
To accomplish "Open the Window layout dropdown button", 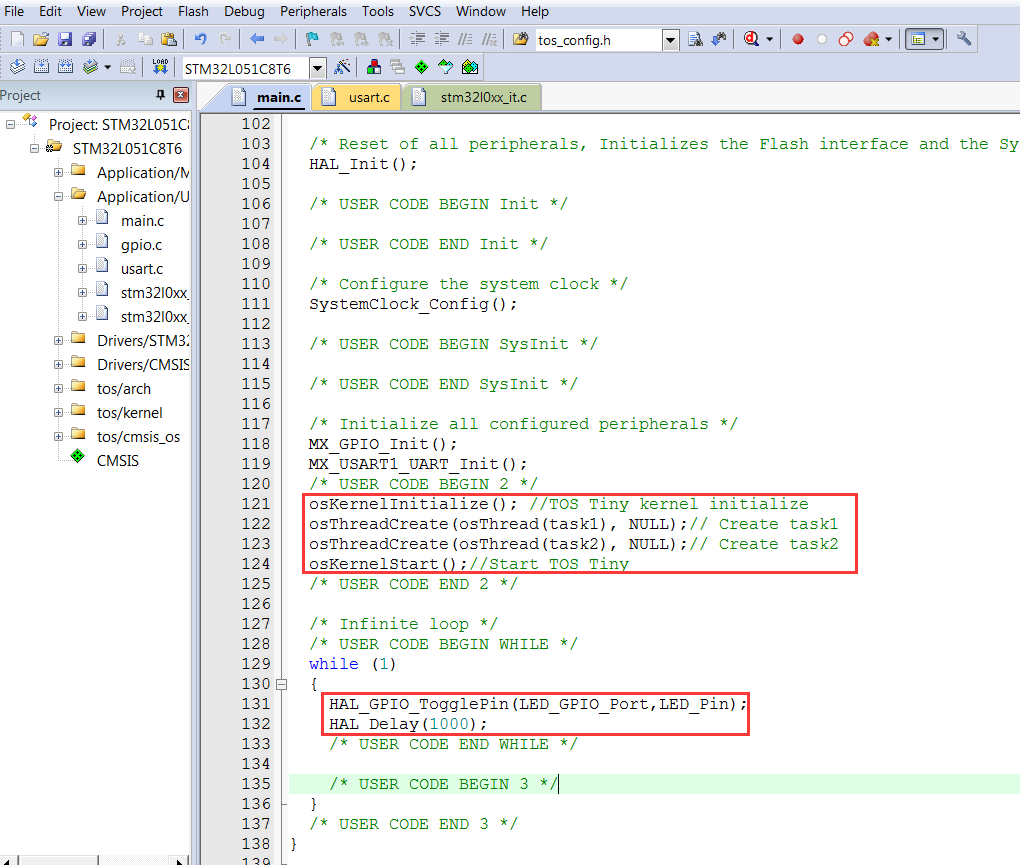I will (925, 40).
